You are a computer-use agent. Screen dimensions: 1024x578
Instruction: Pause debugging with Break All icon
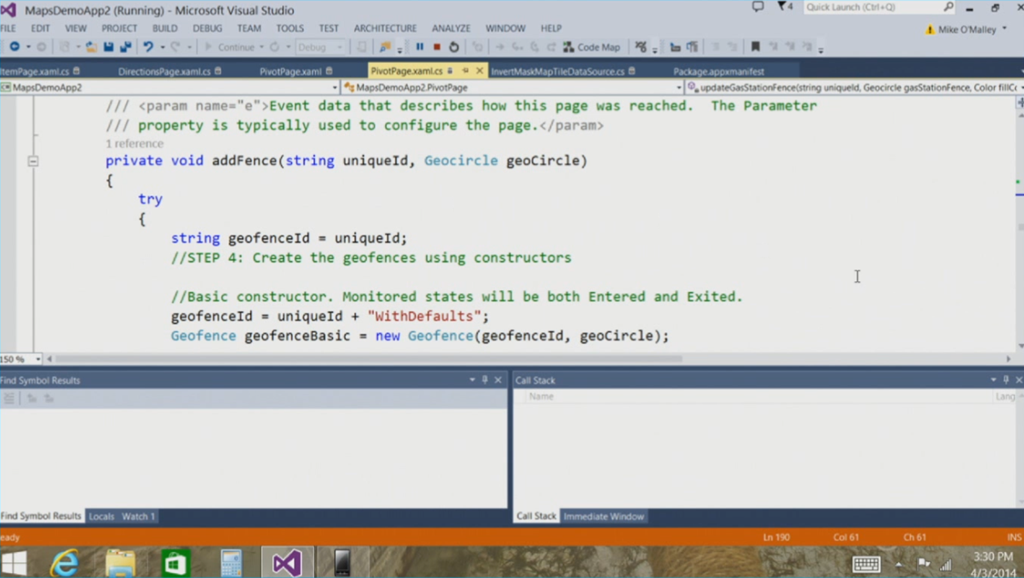(420, 47)
